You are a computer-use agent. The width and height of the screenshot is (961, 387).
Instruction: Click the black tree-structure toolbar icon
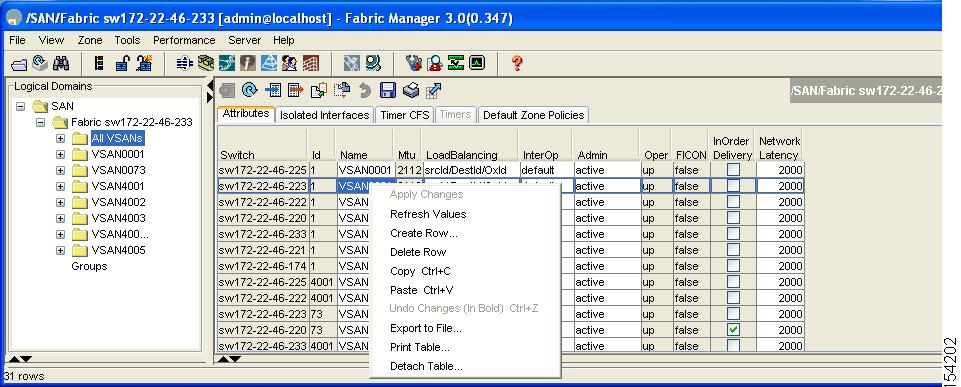coord(99,63)
